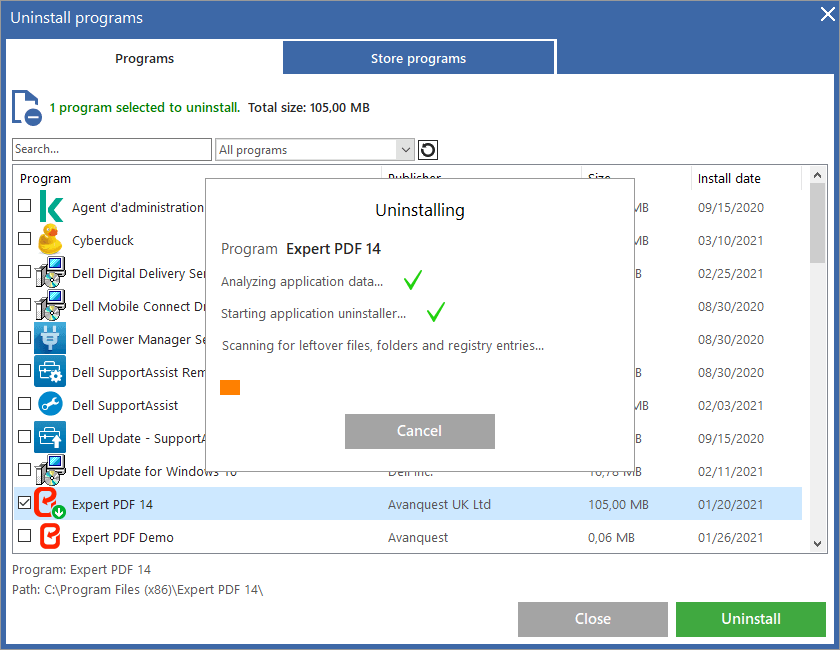Check the Dell Mobile Connect checkbox
The image size is (840, 650).
click(x=25, y=304)
